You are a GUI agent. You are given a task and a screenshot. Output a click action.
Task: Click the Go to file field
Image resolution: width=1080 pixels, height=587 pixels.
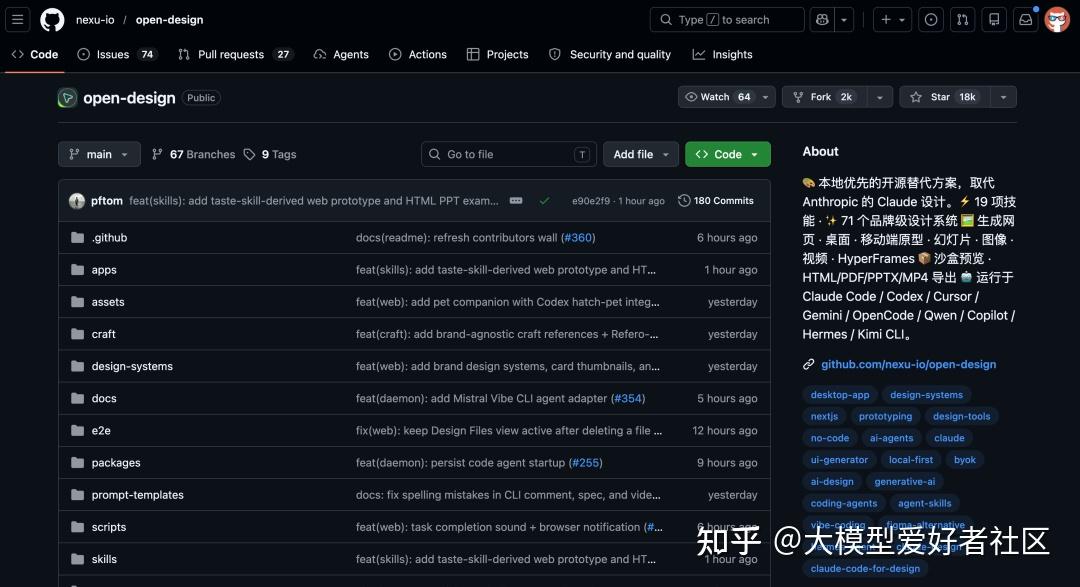(x=509, y=154)
